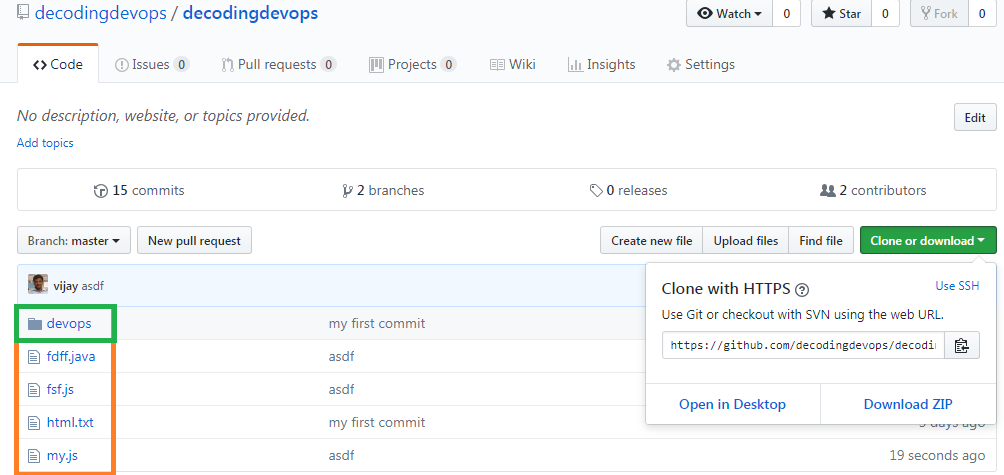
Task: Click the devops folder icon
Action: [x=35, y=324]
